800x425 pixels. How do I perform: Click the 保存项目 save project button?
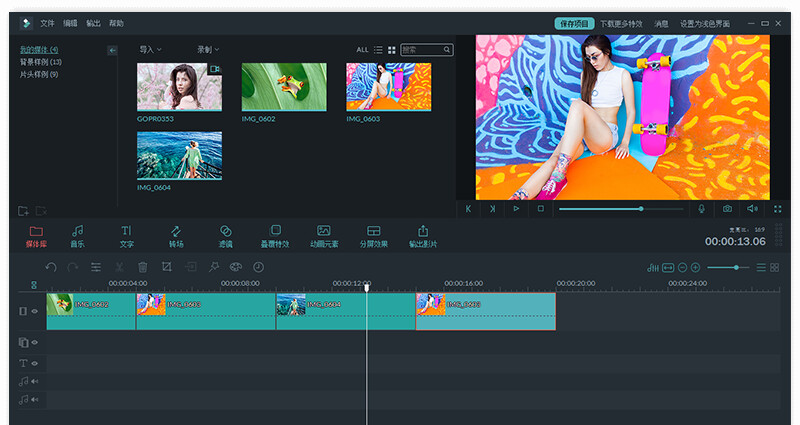coord(574,23)
